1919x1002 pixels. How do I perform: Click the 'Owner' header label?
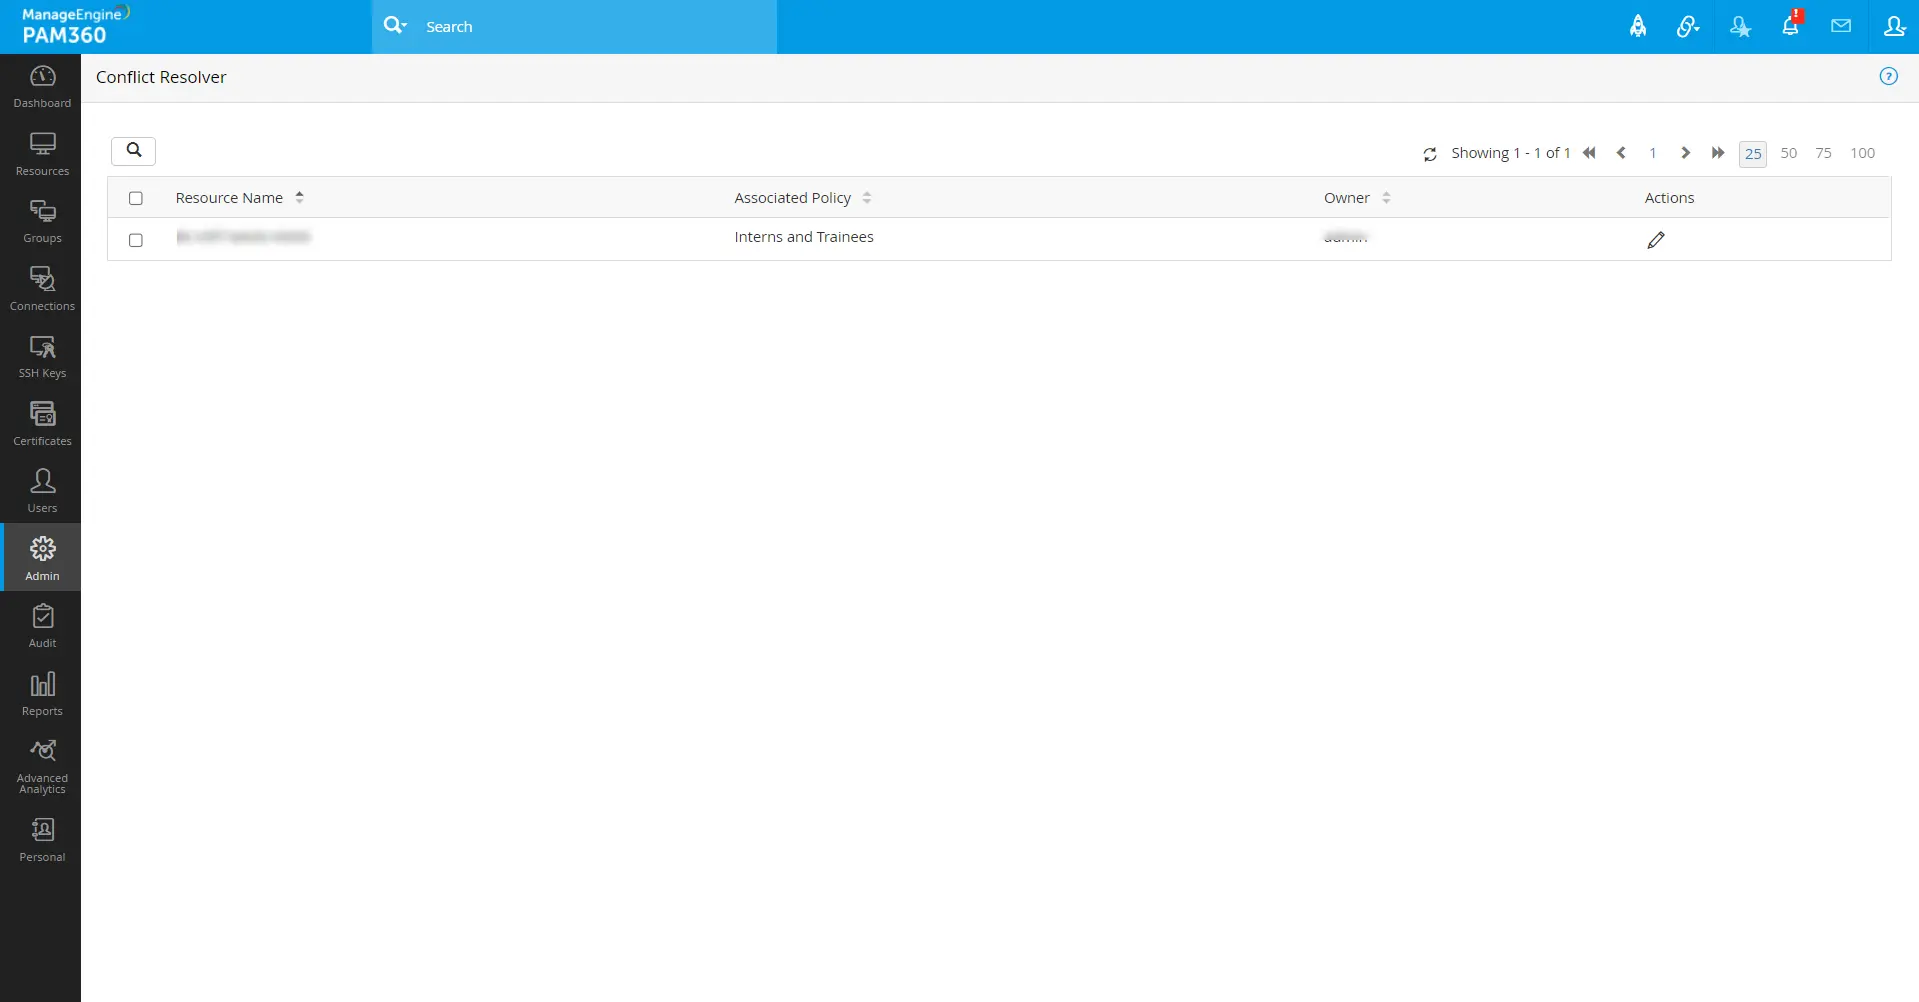pyautogui.click(x=1346, y=198)
